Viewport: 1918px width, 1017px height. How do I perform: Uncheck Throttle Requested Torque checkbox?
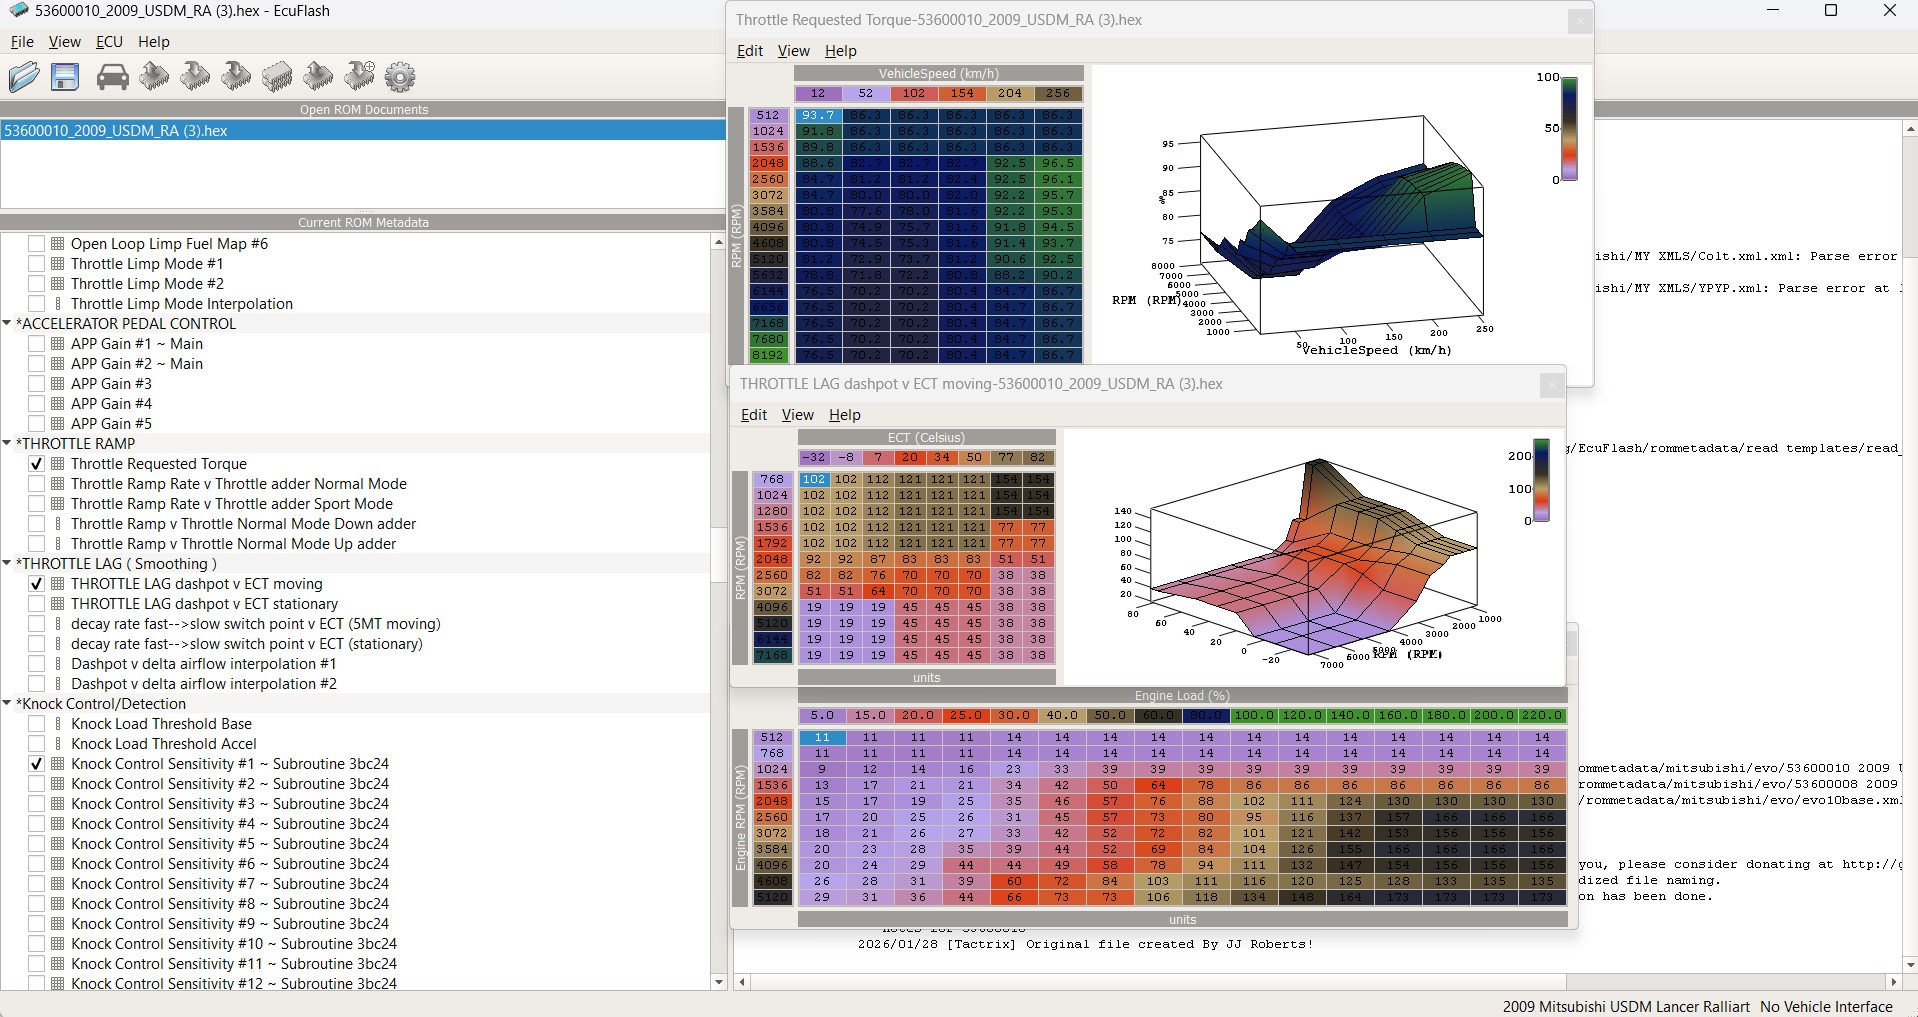click(37, 464)
